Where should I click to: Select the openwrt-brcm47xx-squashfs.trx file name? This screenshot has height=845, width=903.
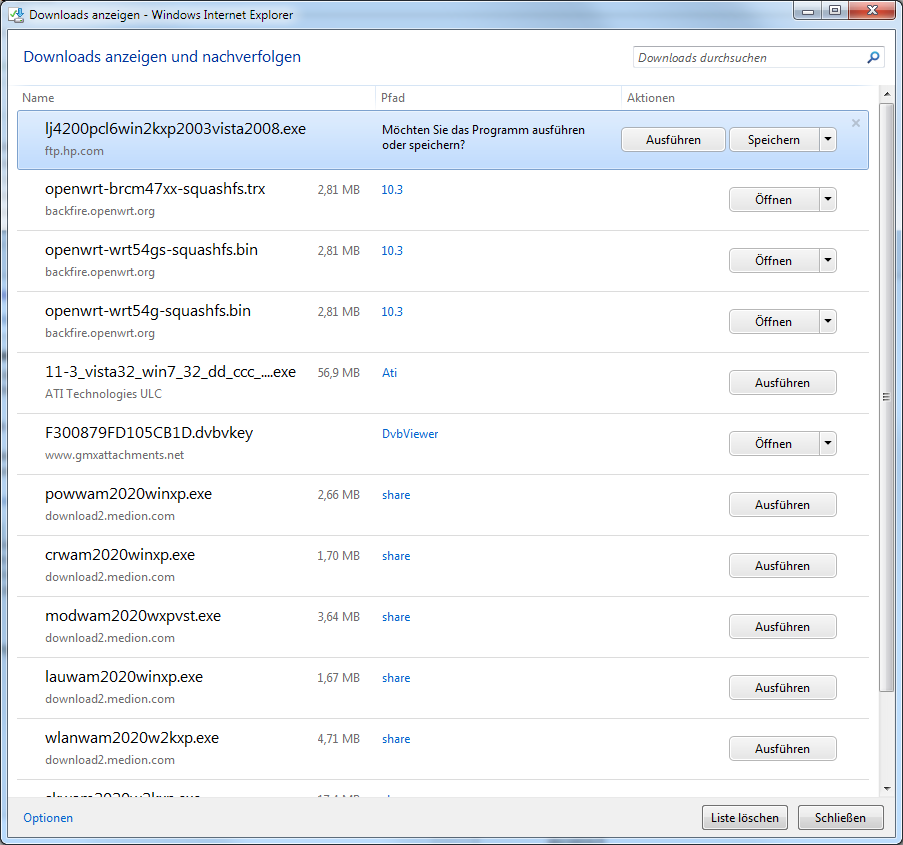click(x=155, y=189)
